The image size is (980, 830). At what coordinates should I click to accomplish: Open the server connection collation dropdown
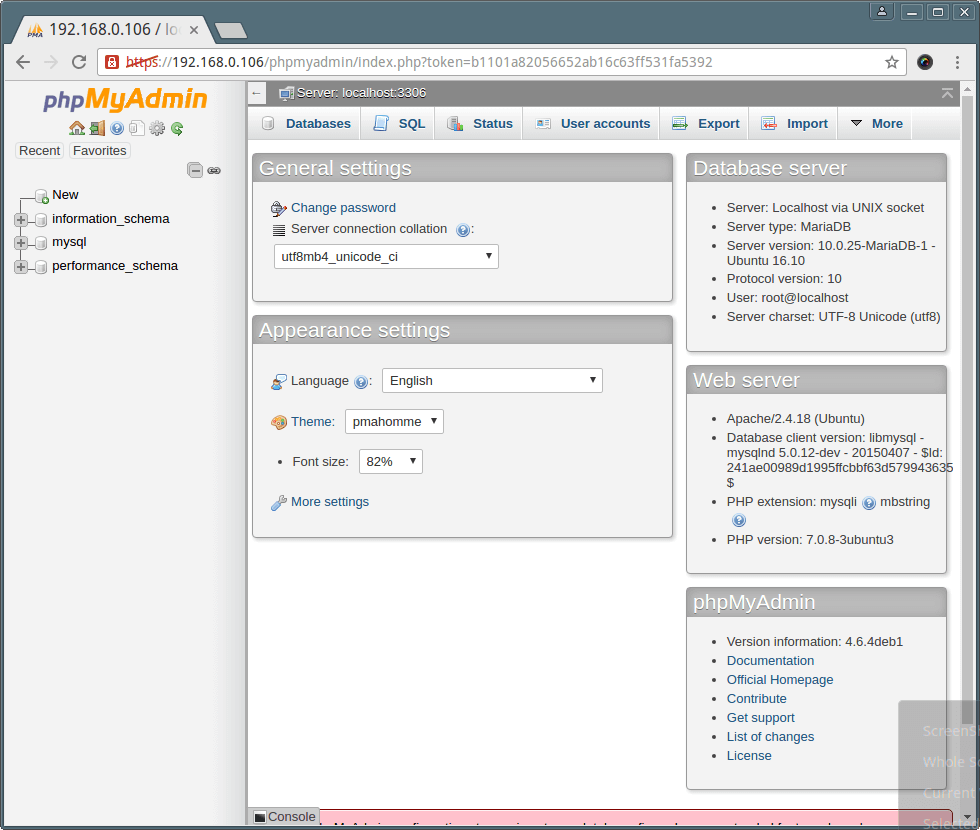[386, 256]
